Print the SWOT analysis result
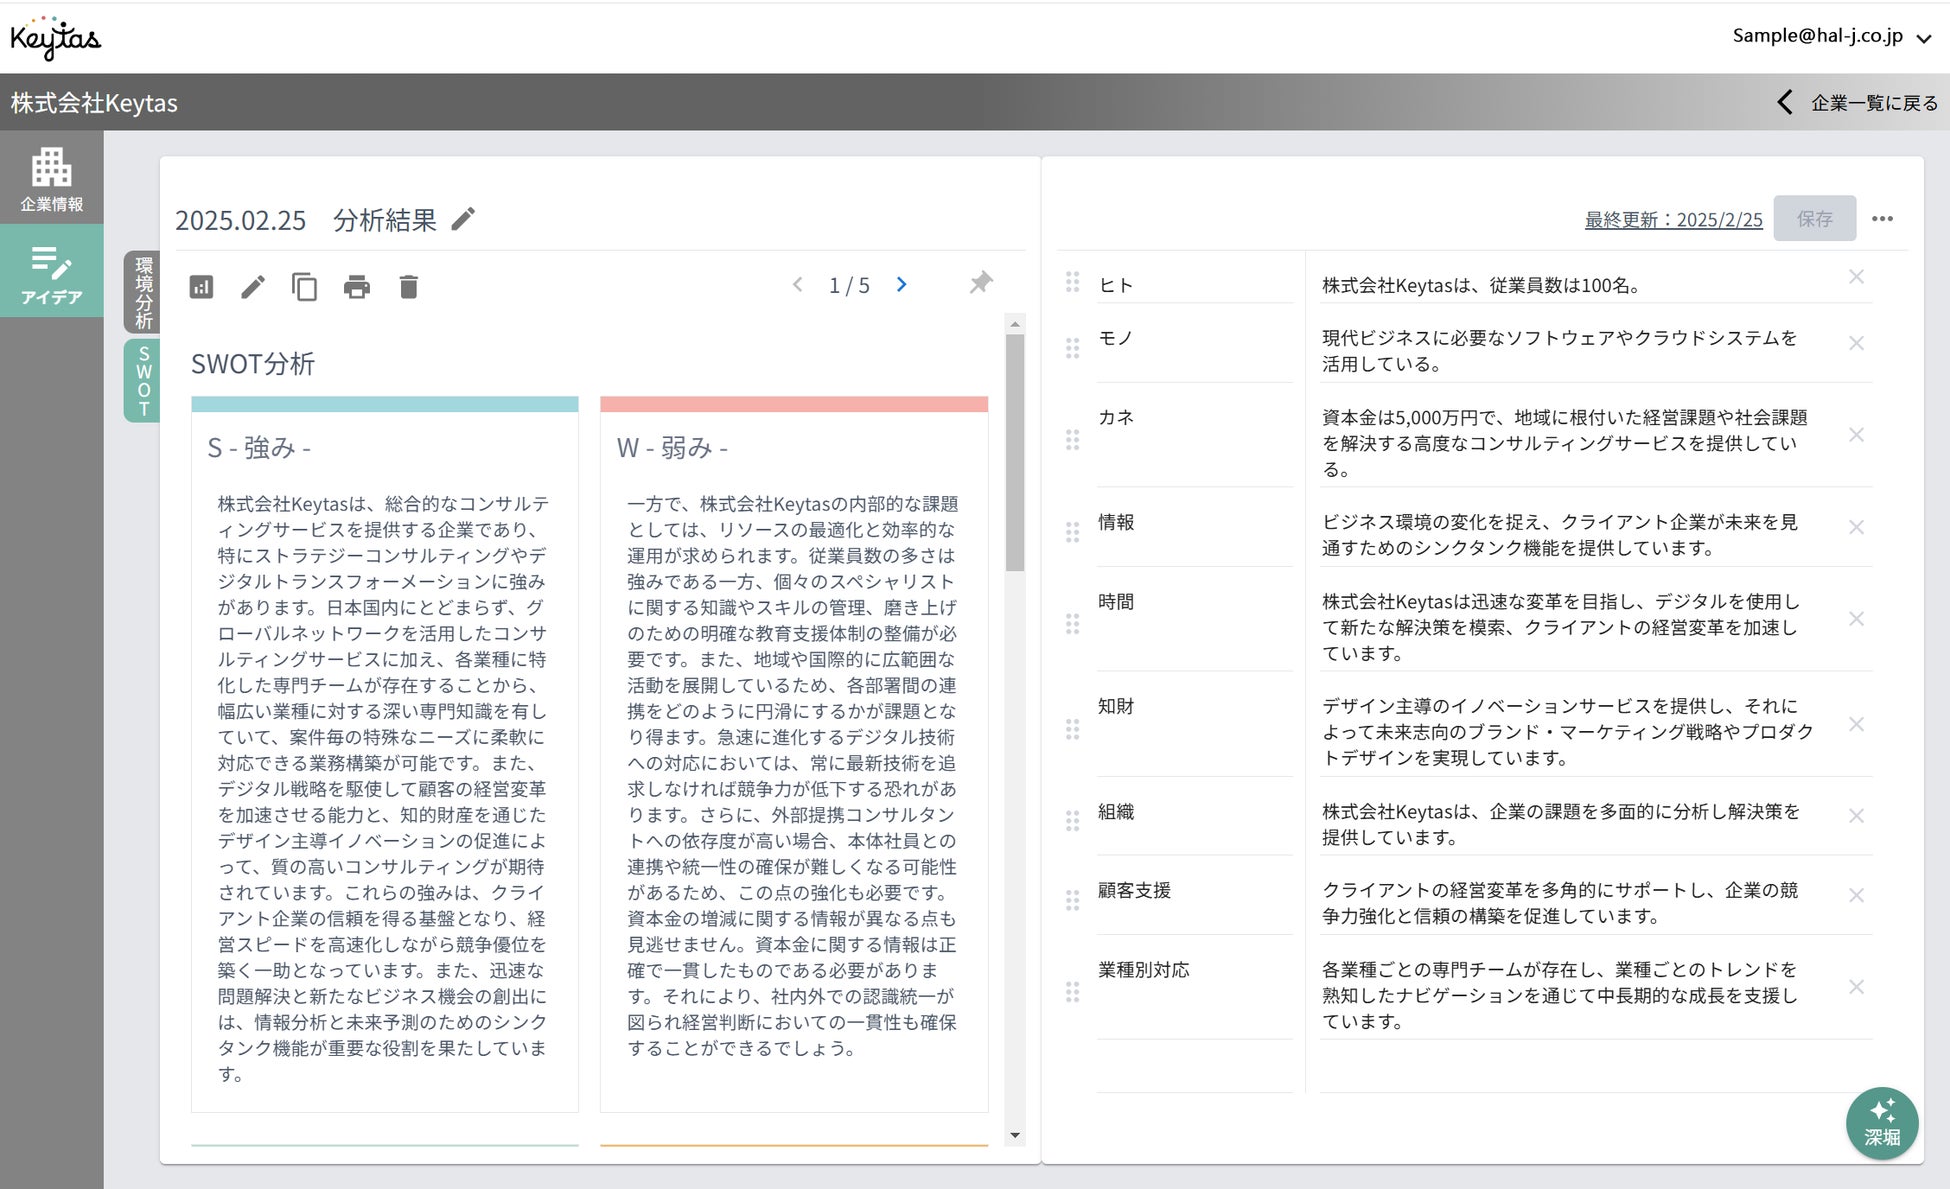 [356, 287]
